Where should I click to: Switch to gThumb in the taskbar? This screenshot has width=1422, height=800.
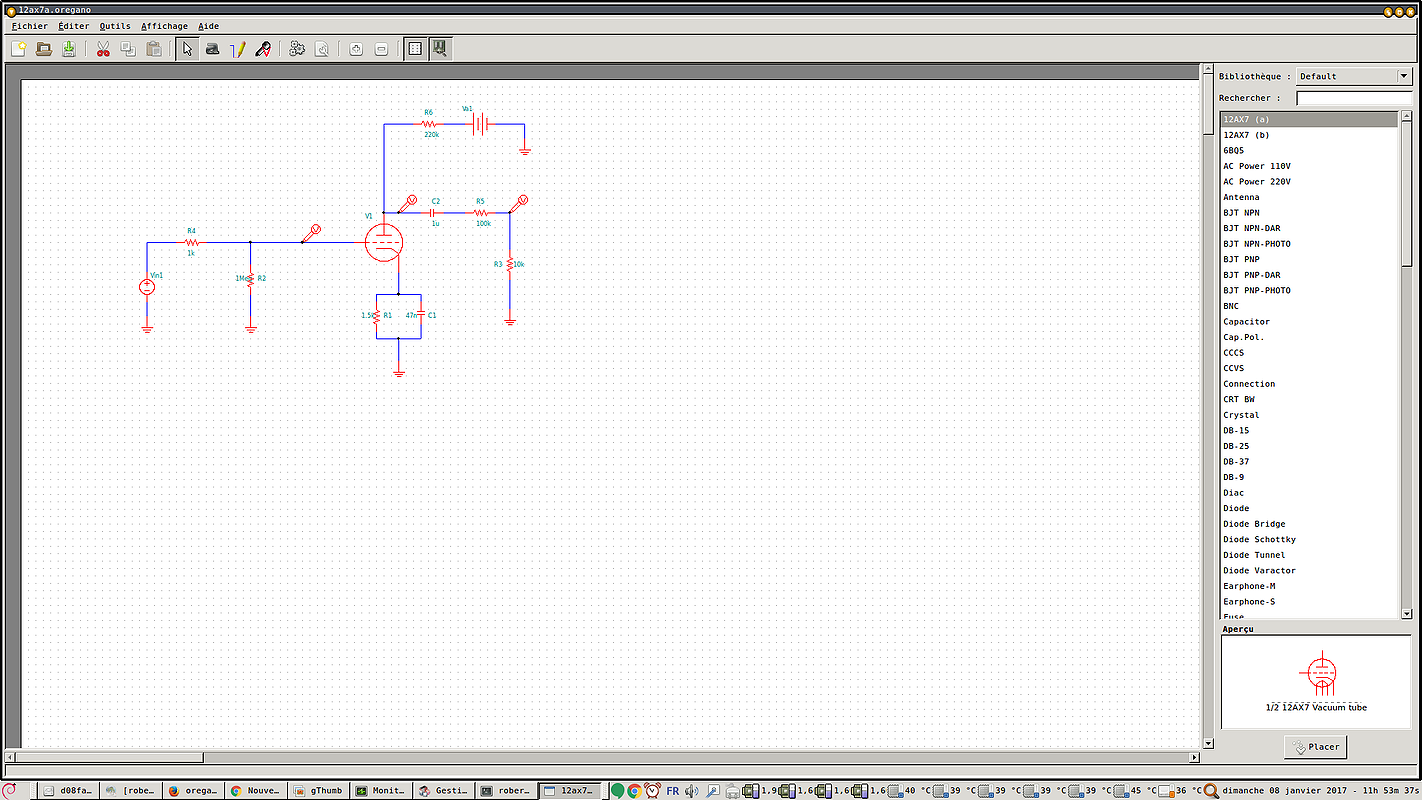click(319, 790)
